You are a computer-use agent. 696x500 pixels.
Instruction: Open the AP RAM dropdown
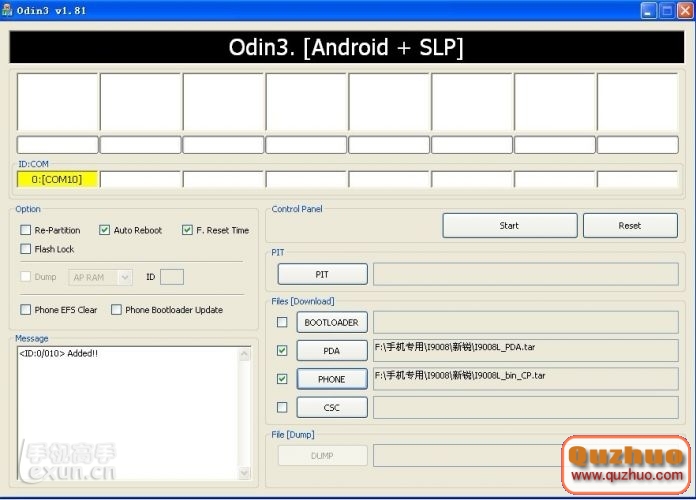point(100,277)
